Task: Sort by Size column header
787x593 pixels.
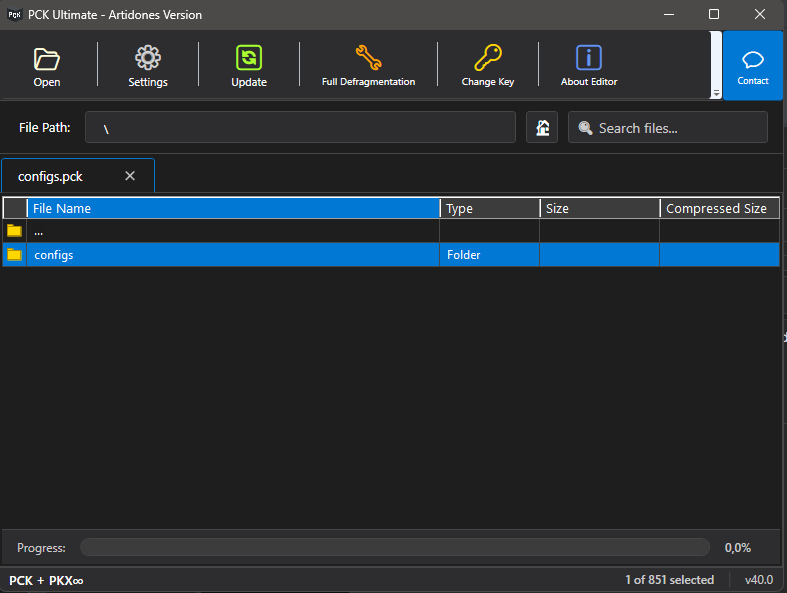Action: point(598,208)
